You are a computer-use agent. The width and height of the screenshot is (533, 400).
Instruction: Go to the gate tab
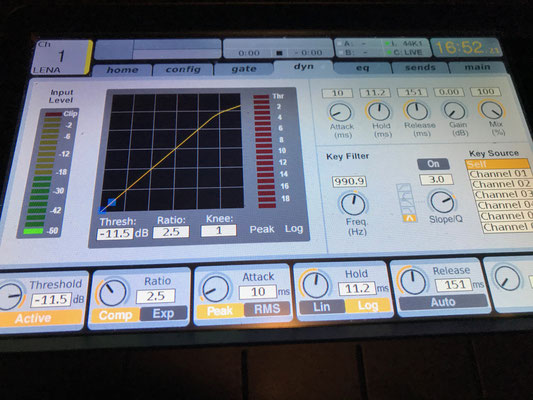coord(244,69)
